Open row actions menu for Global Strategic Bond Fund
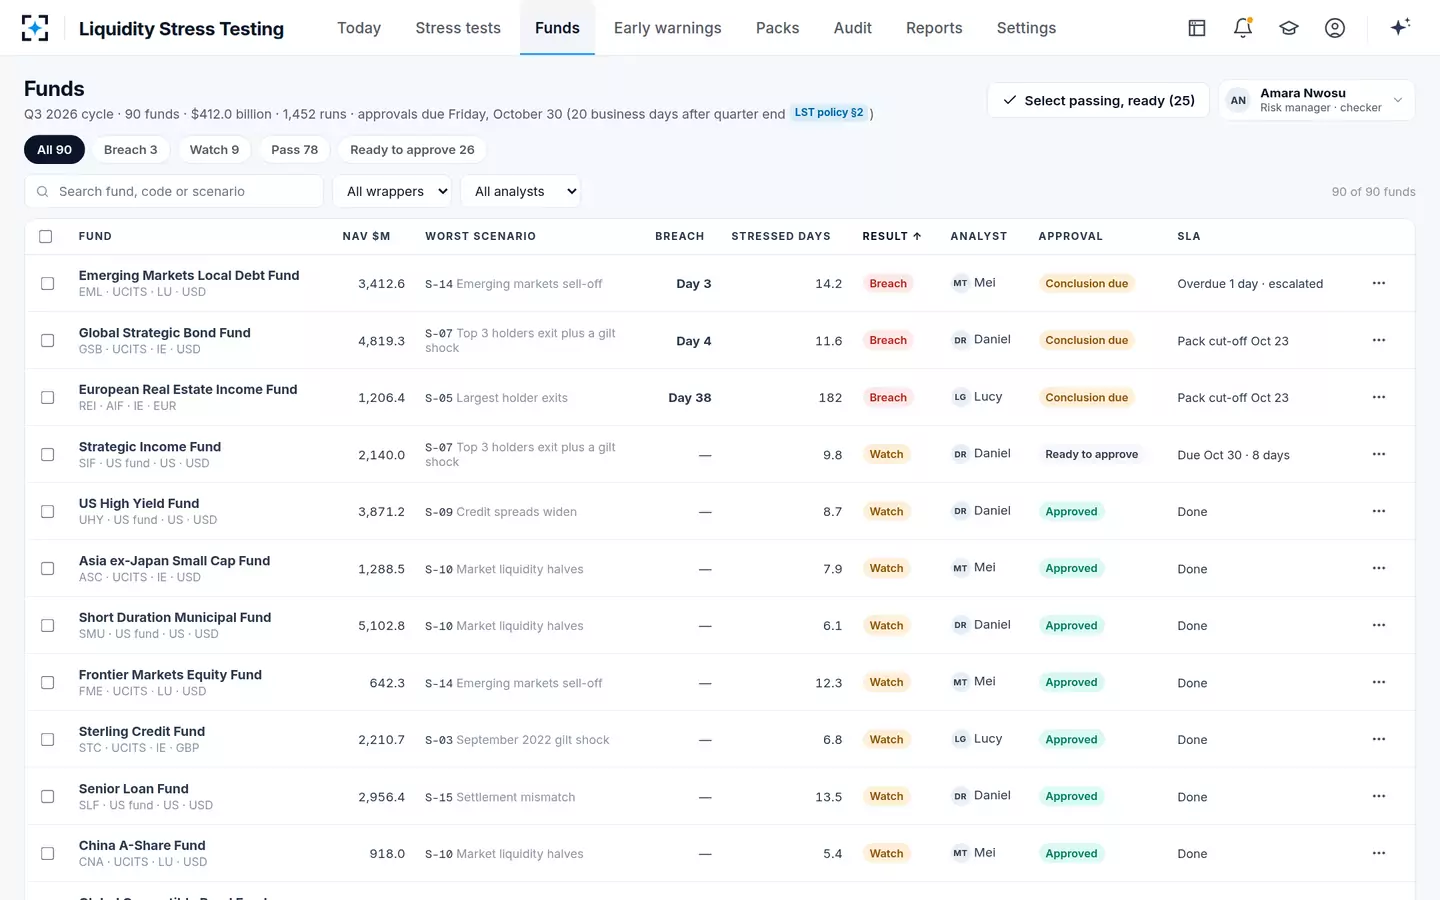Image resolution: width=1440 pixels, height=900 pixels. 1379,340
